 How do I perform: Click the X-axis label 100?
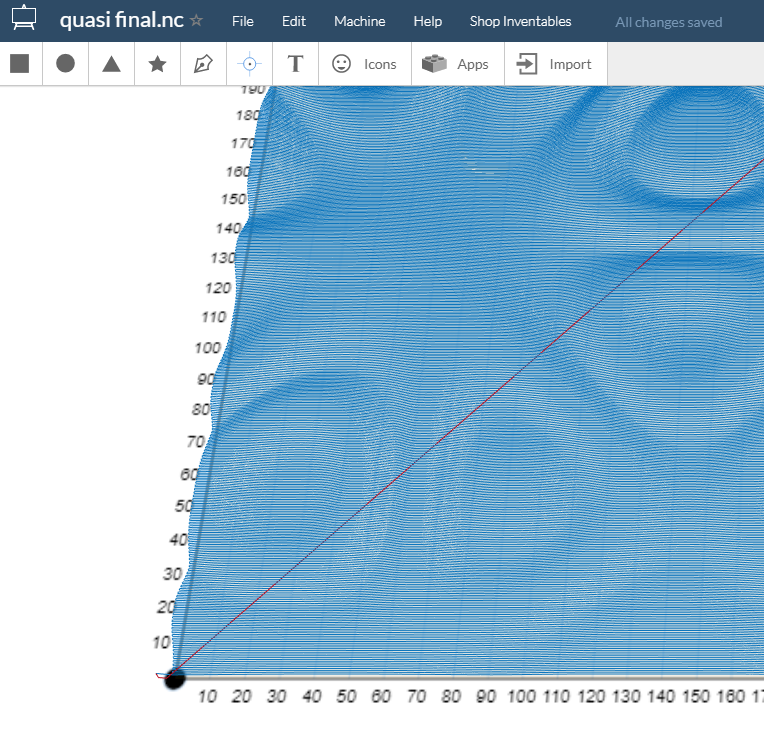tap(521, 696)
